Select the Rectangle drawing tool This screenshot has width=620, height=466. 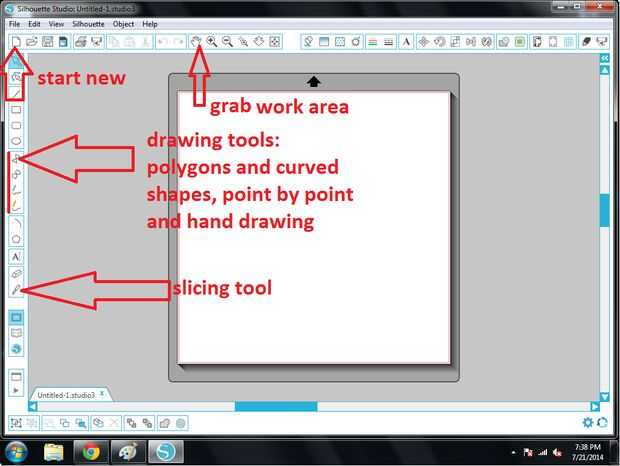pos(16,109)
